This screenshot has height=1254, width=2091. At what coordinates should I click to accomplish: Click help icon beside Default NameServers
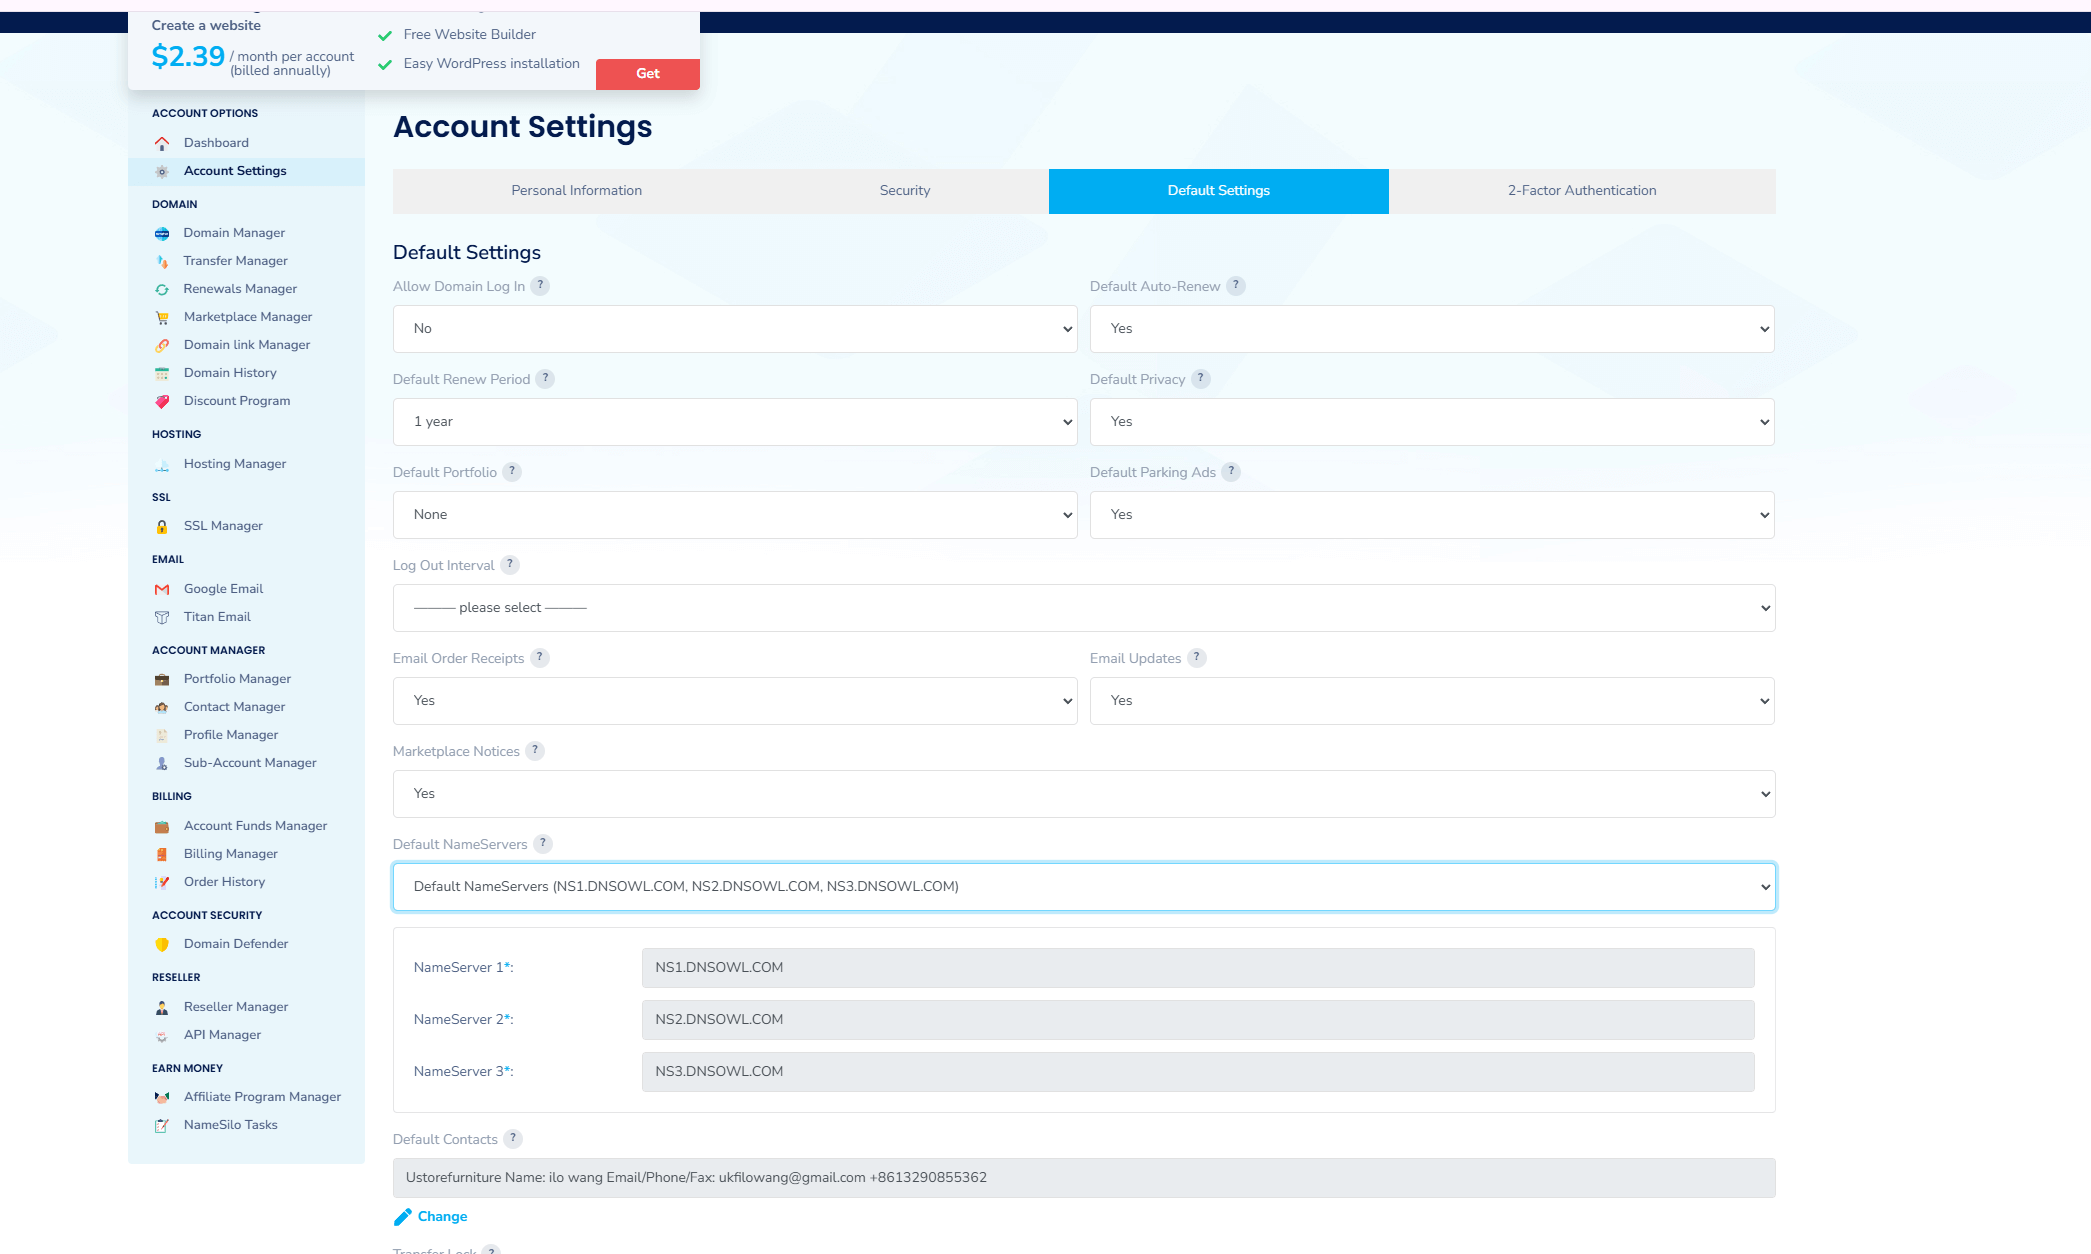point(543,844)
